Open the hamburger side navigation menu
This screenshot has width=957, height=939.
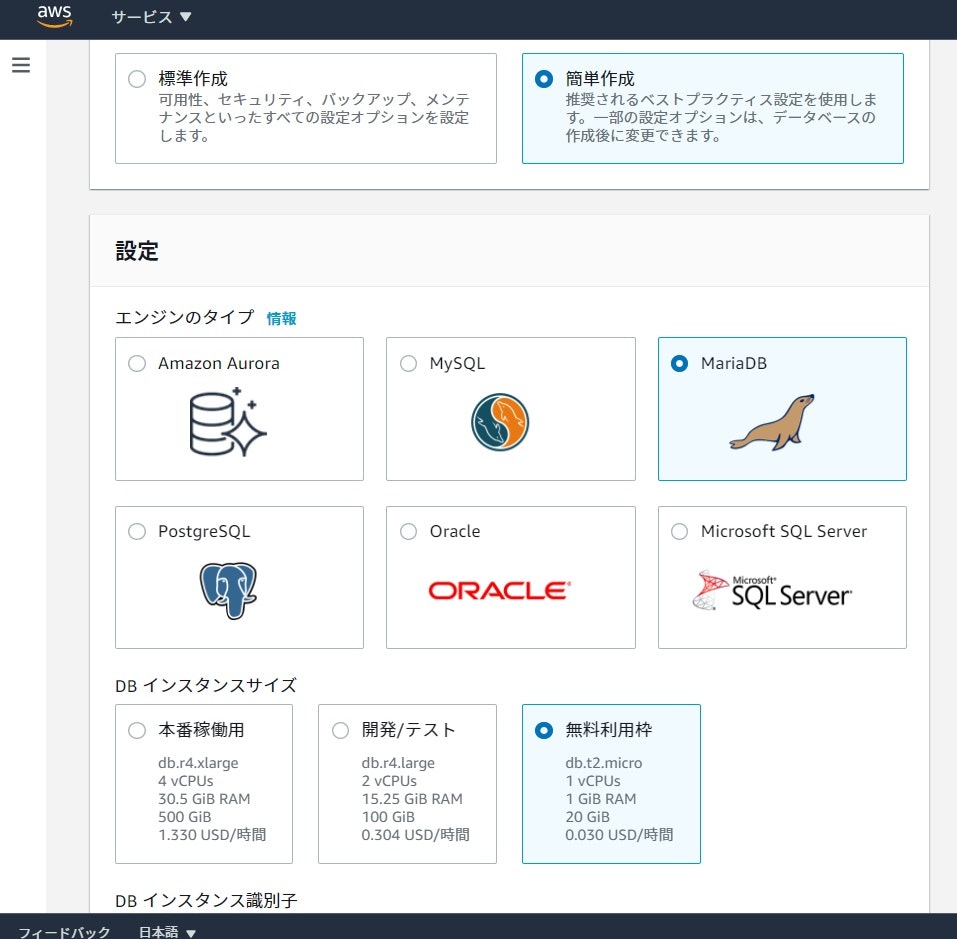tap(21, 65)
